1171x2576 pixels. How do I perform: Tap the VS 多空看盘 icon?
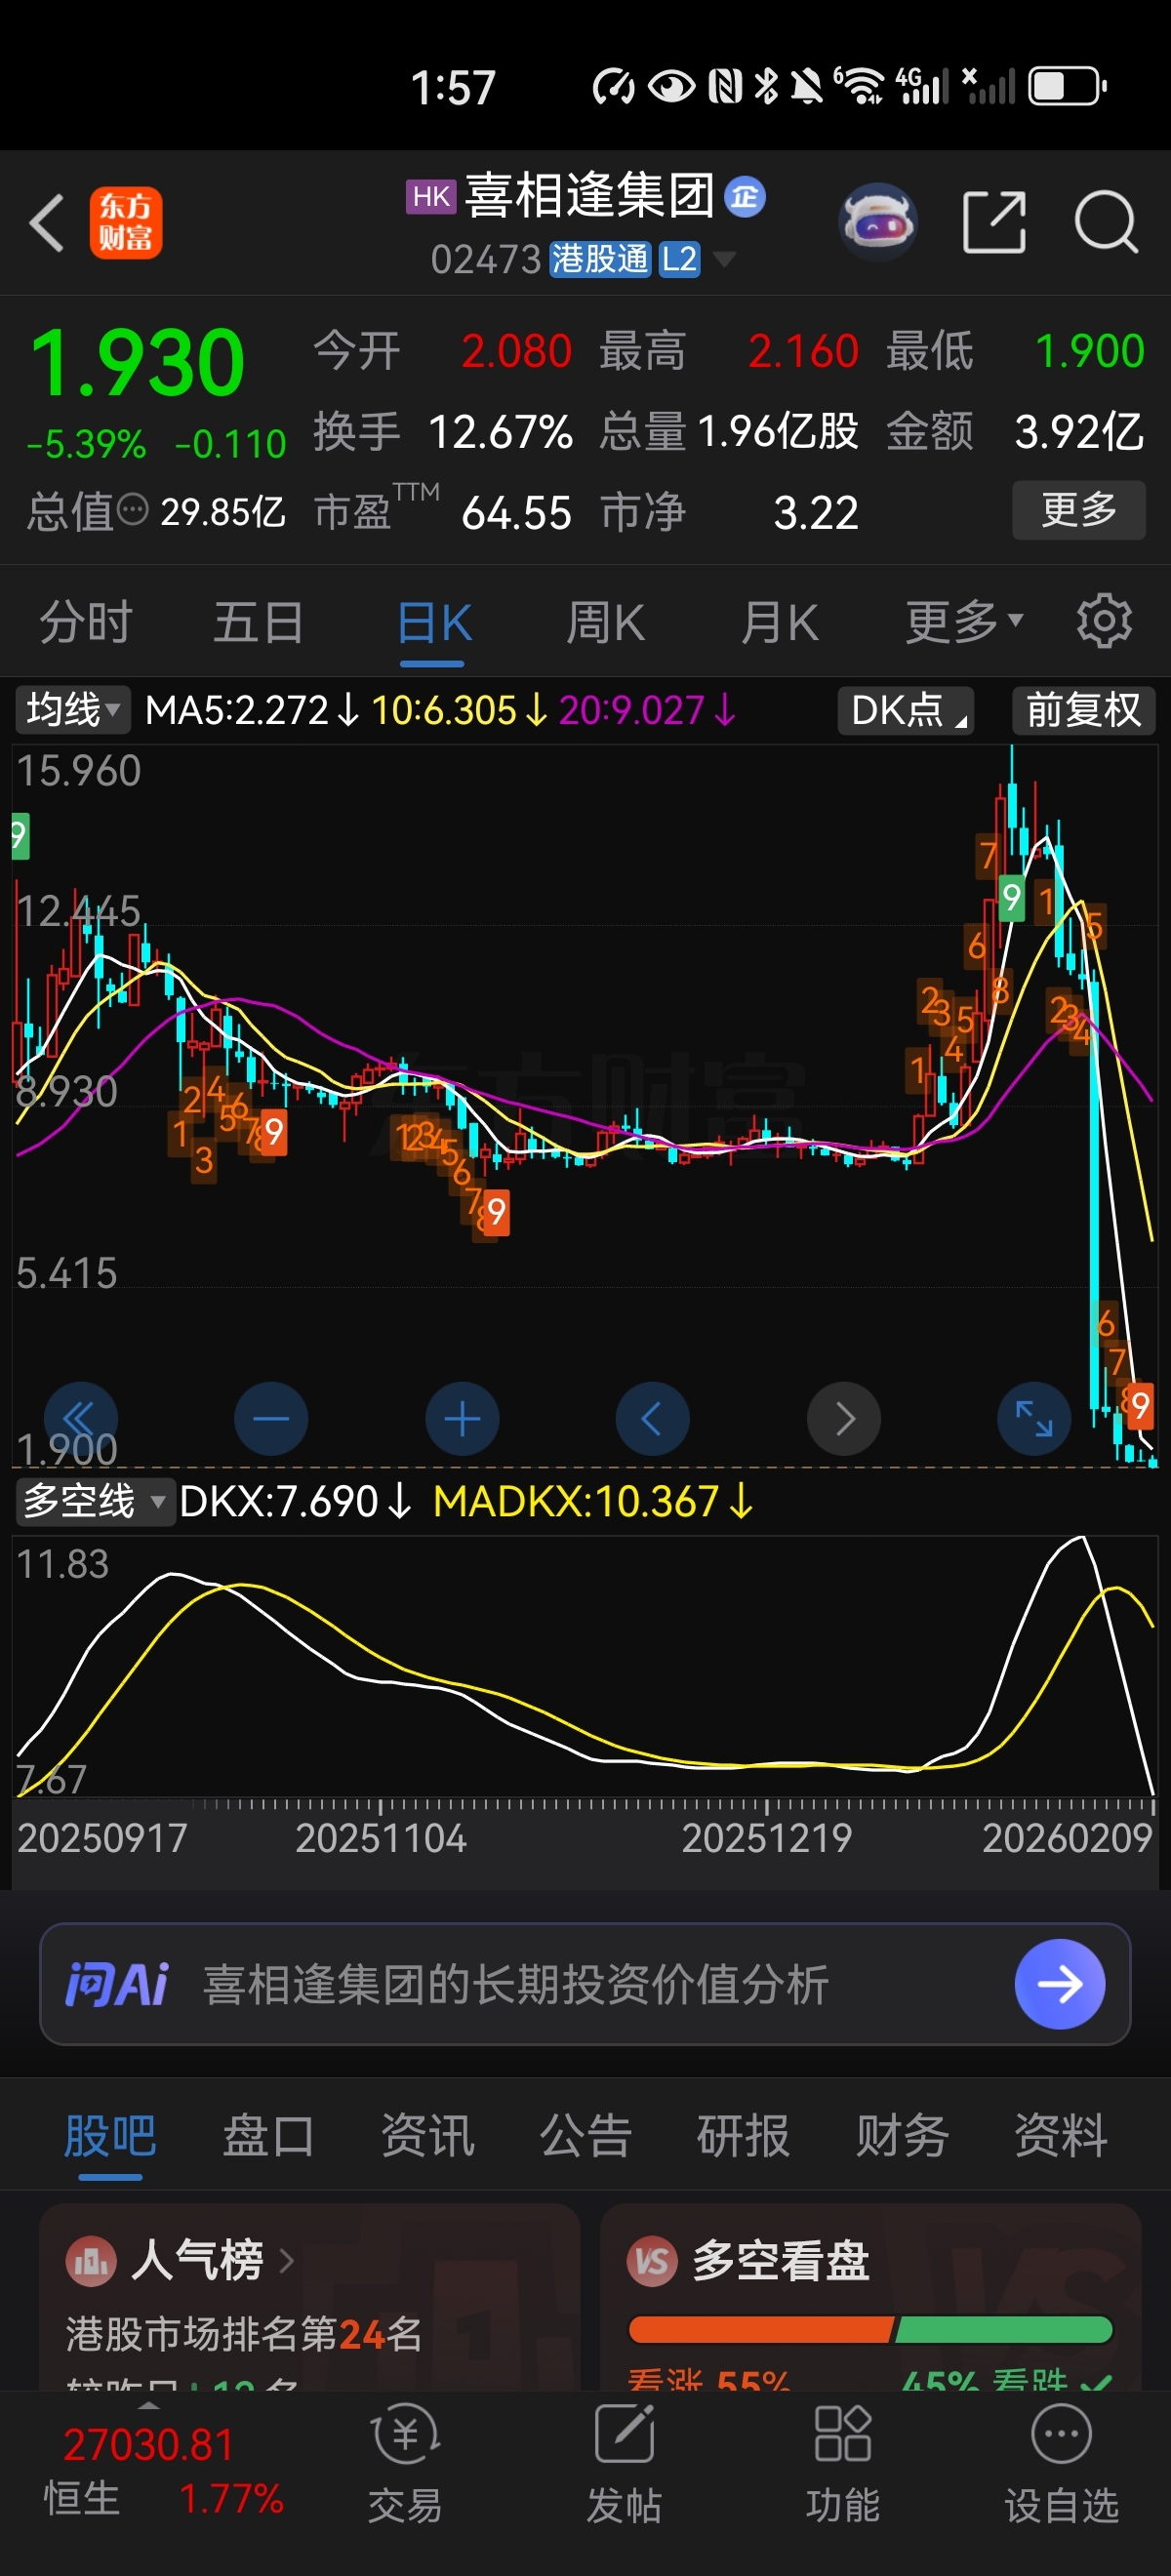point(652,2260)
